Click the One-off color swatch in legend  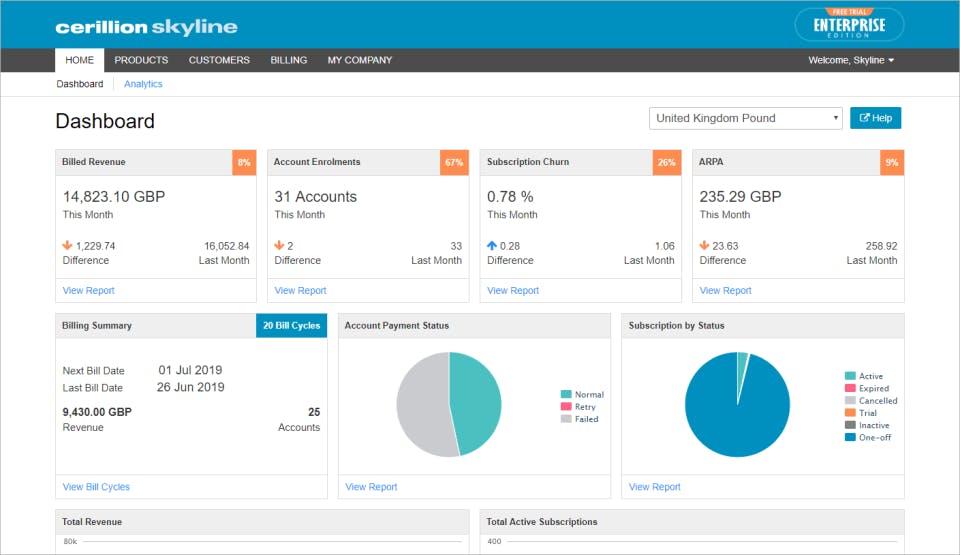(x=850, y=437)
